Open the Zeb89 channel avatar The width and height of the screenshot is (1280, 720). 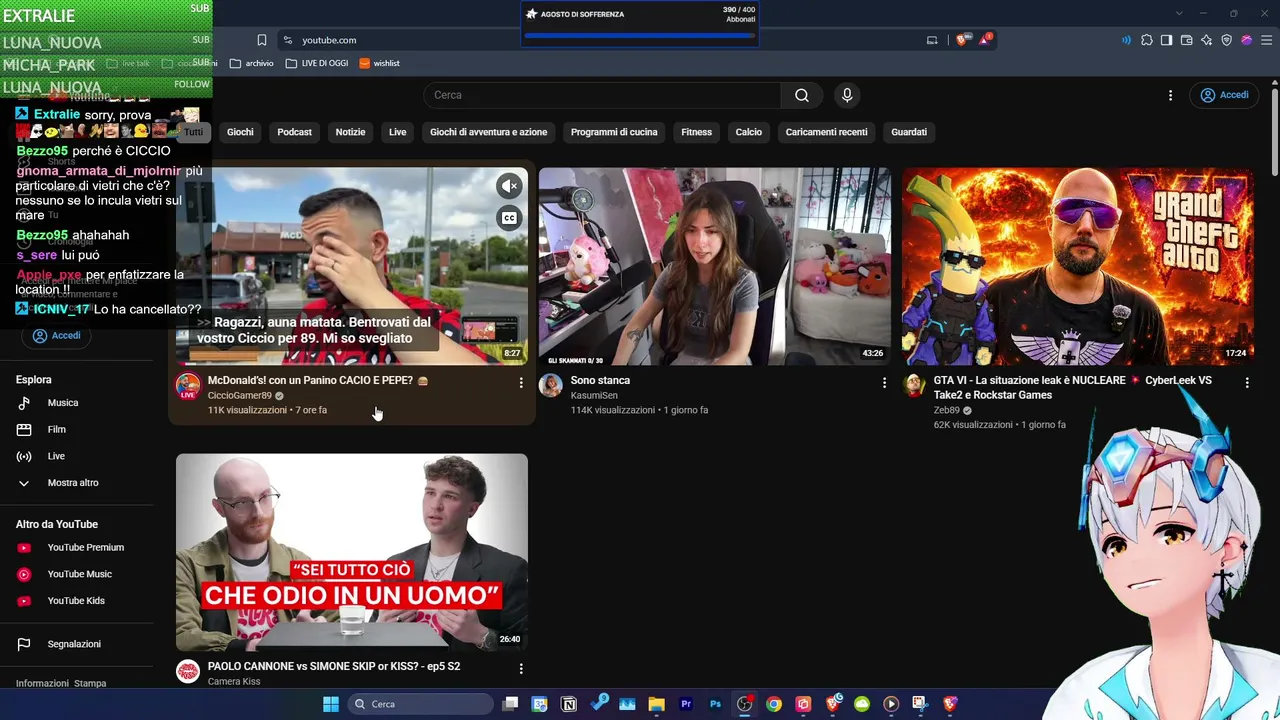[914, 387]
